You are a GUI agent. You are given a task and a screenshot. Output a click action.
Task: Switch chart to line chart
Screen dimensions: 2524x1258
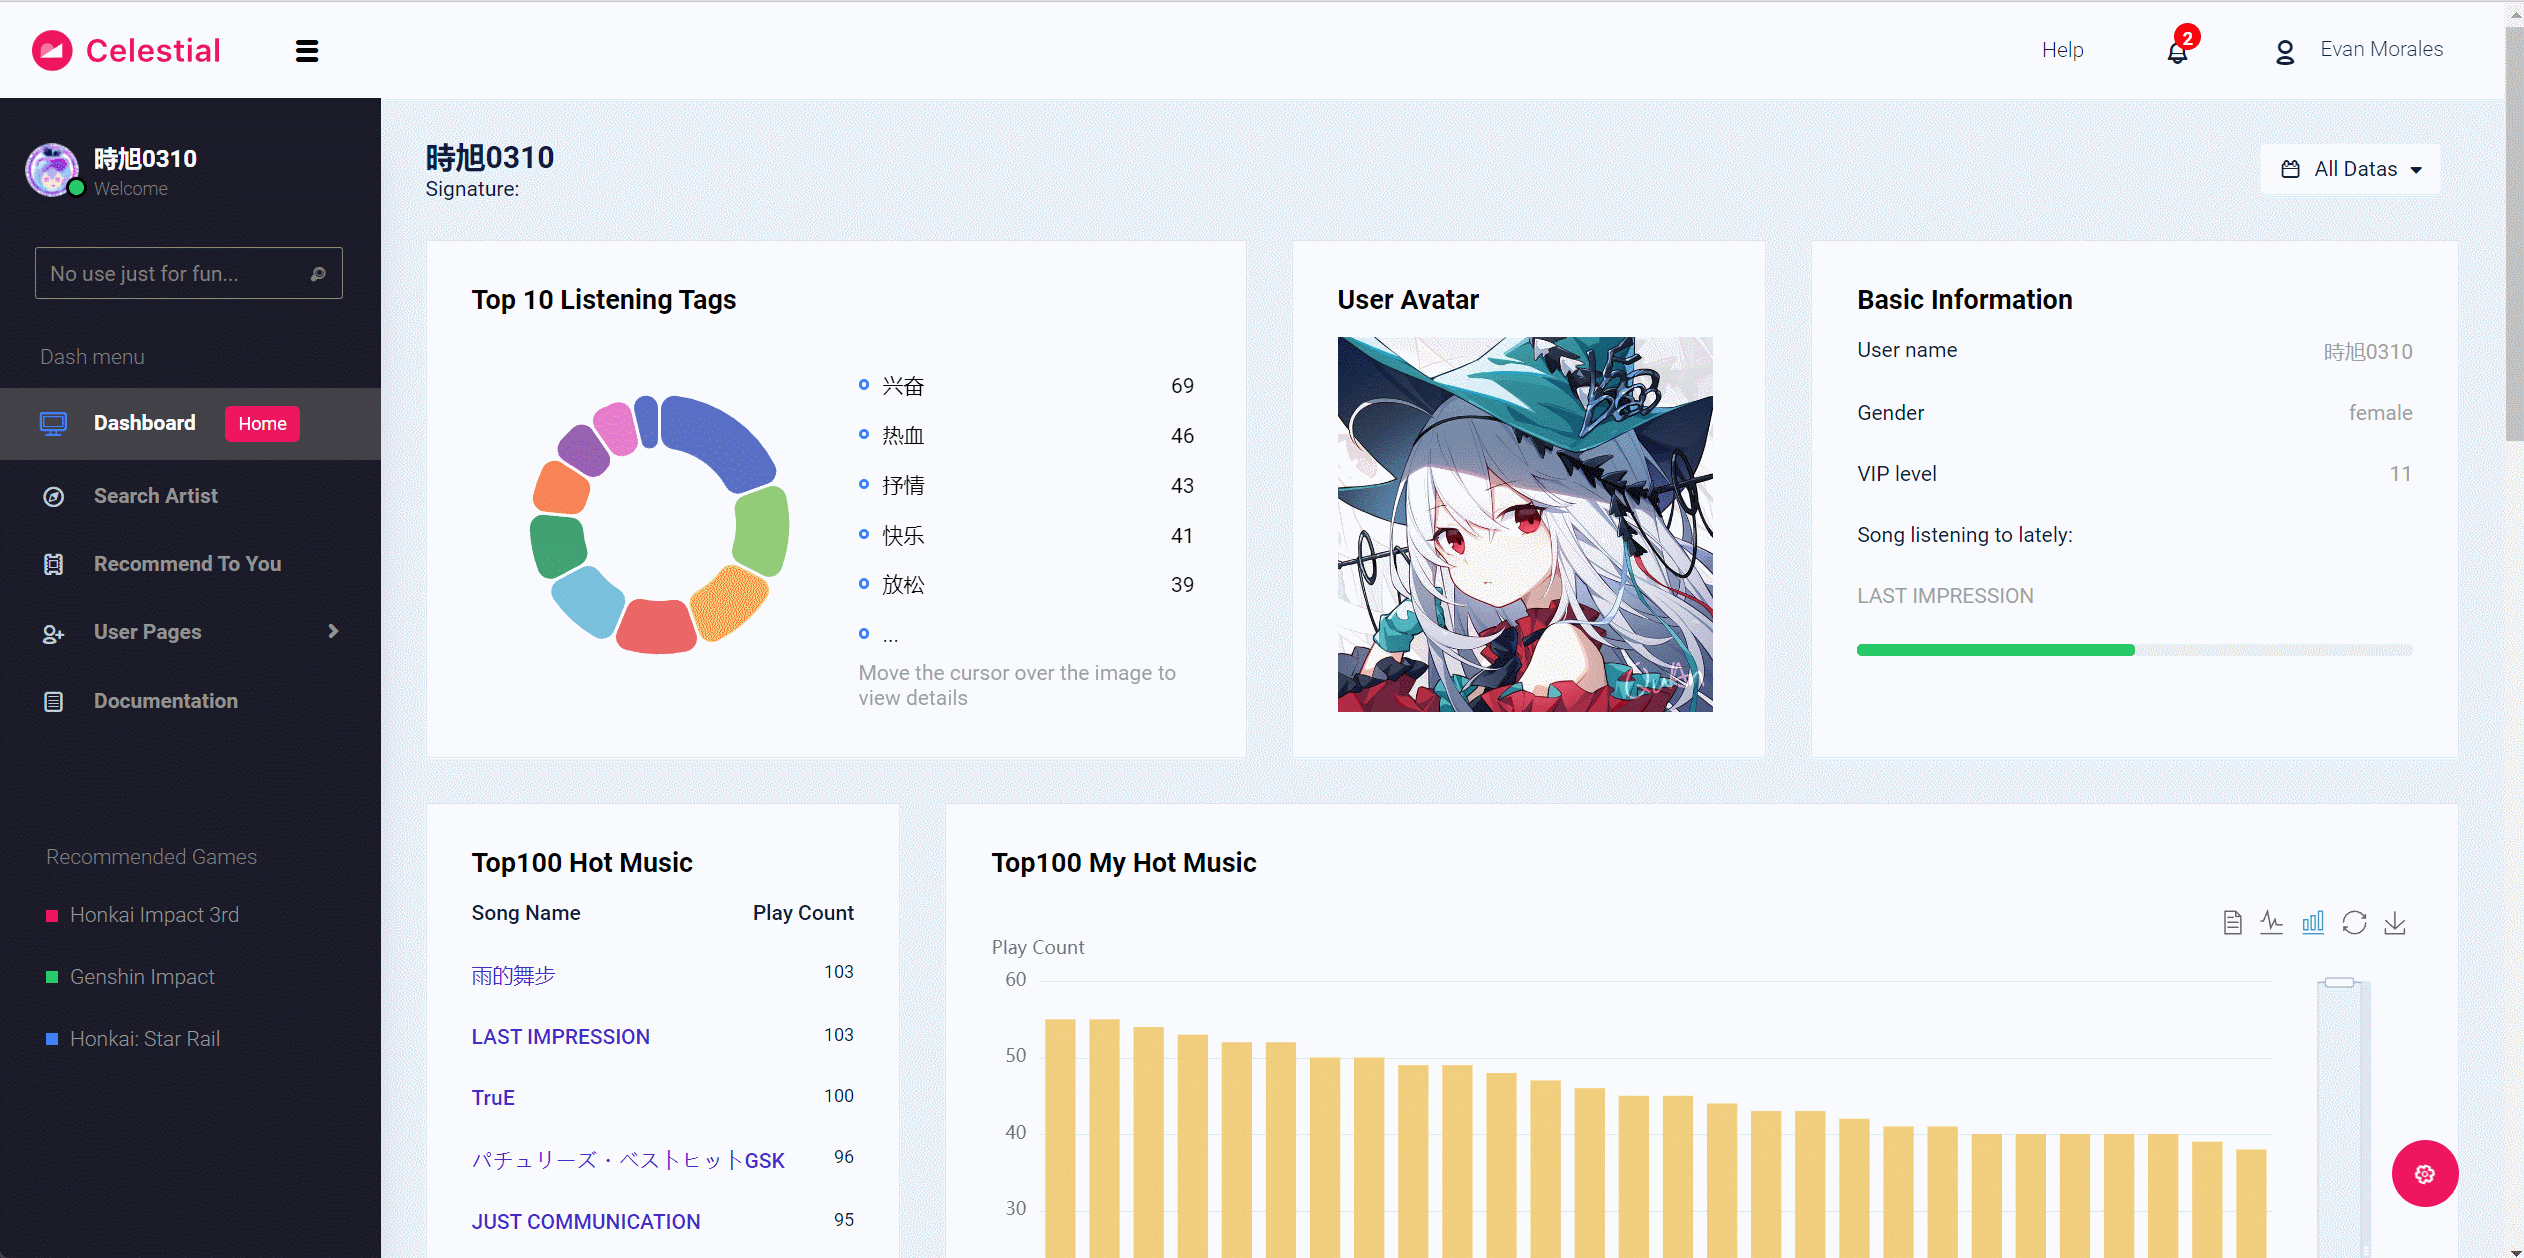pyautogui.click(x=2272, y=922)
